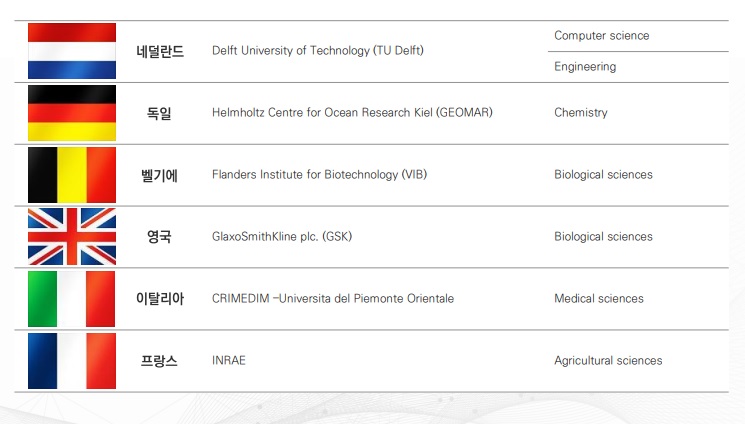Screen dimensions: 745x424
Task: Click the Agricultural sciences field cell
Action: pos(608,361)
